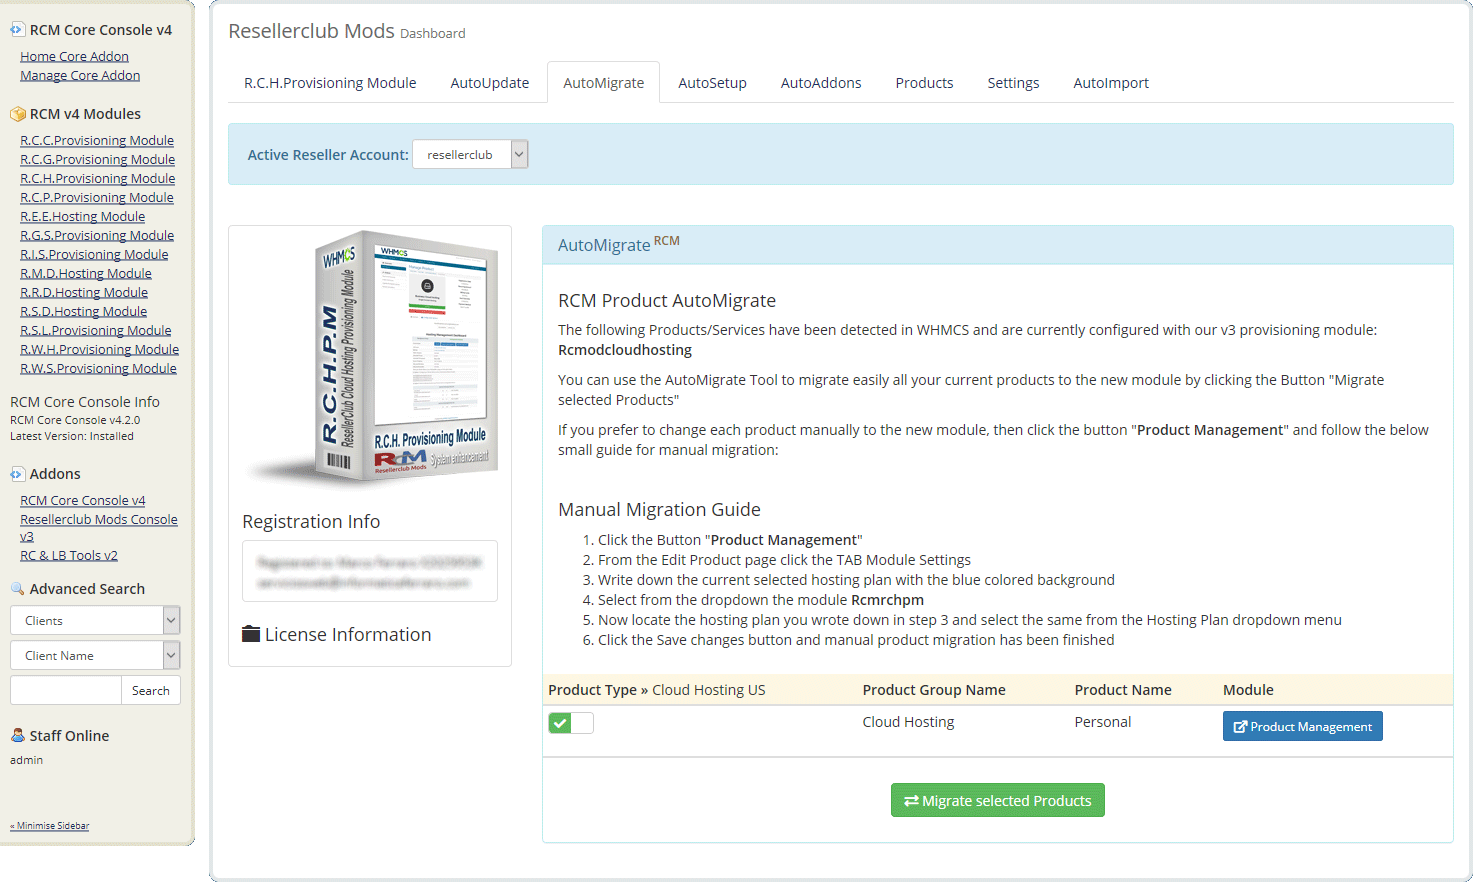Click the Rcmodcloudhosting module name text
Screen dimensions: 1473x882
click(625, 350)
